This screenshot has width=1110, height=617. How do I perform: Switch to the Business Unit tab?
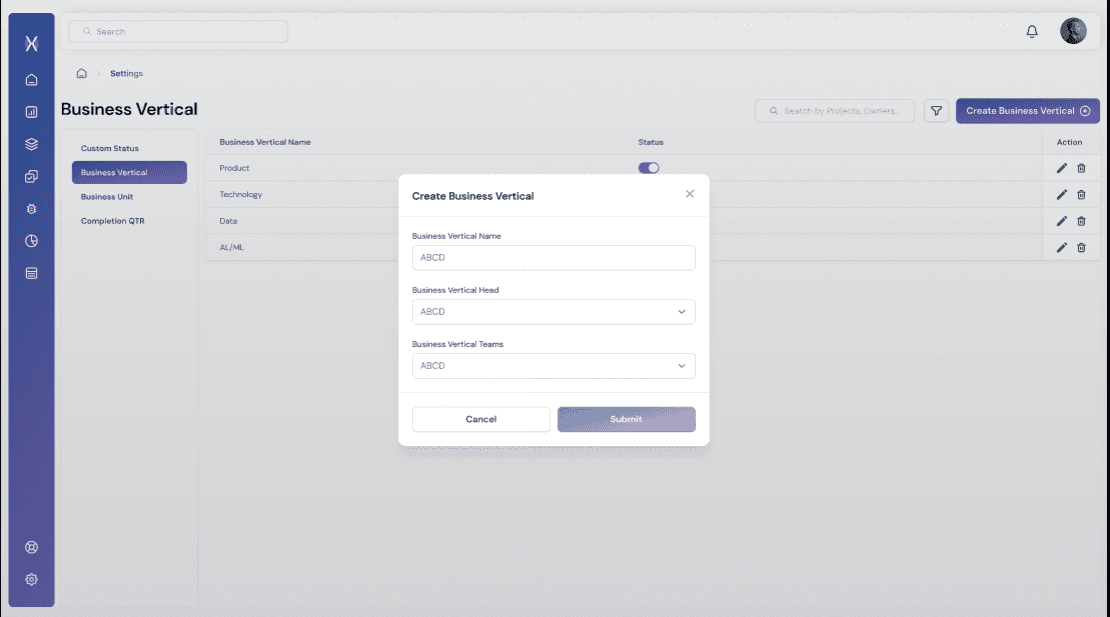coord(109,196)
